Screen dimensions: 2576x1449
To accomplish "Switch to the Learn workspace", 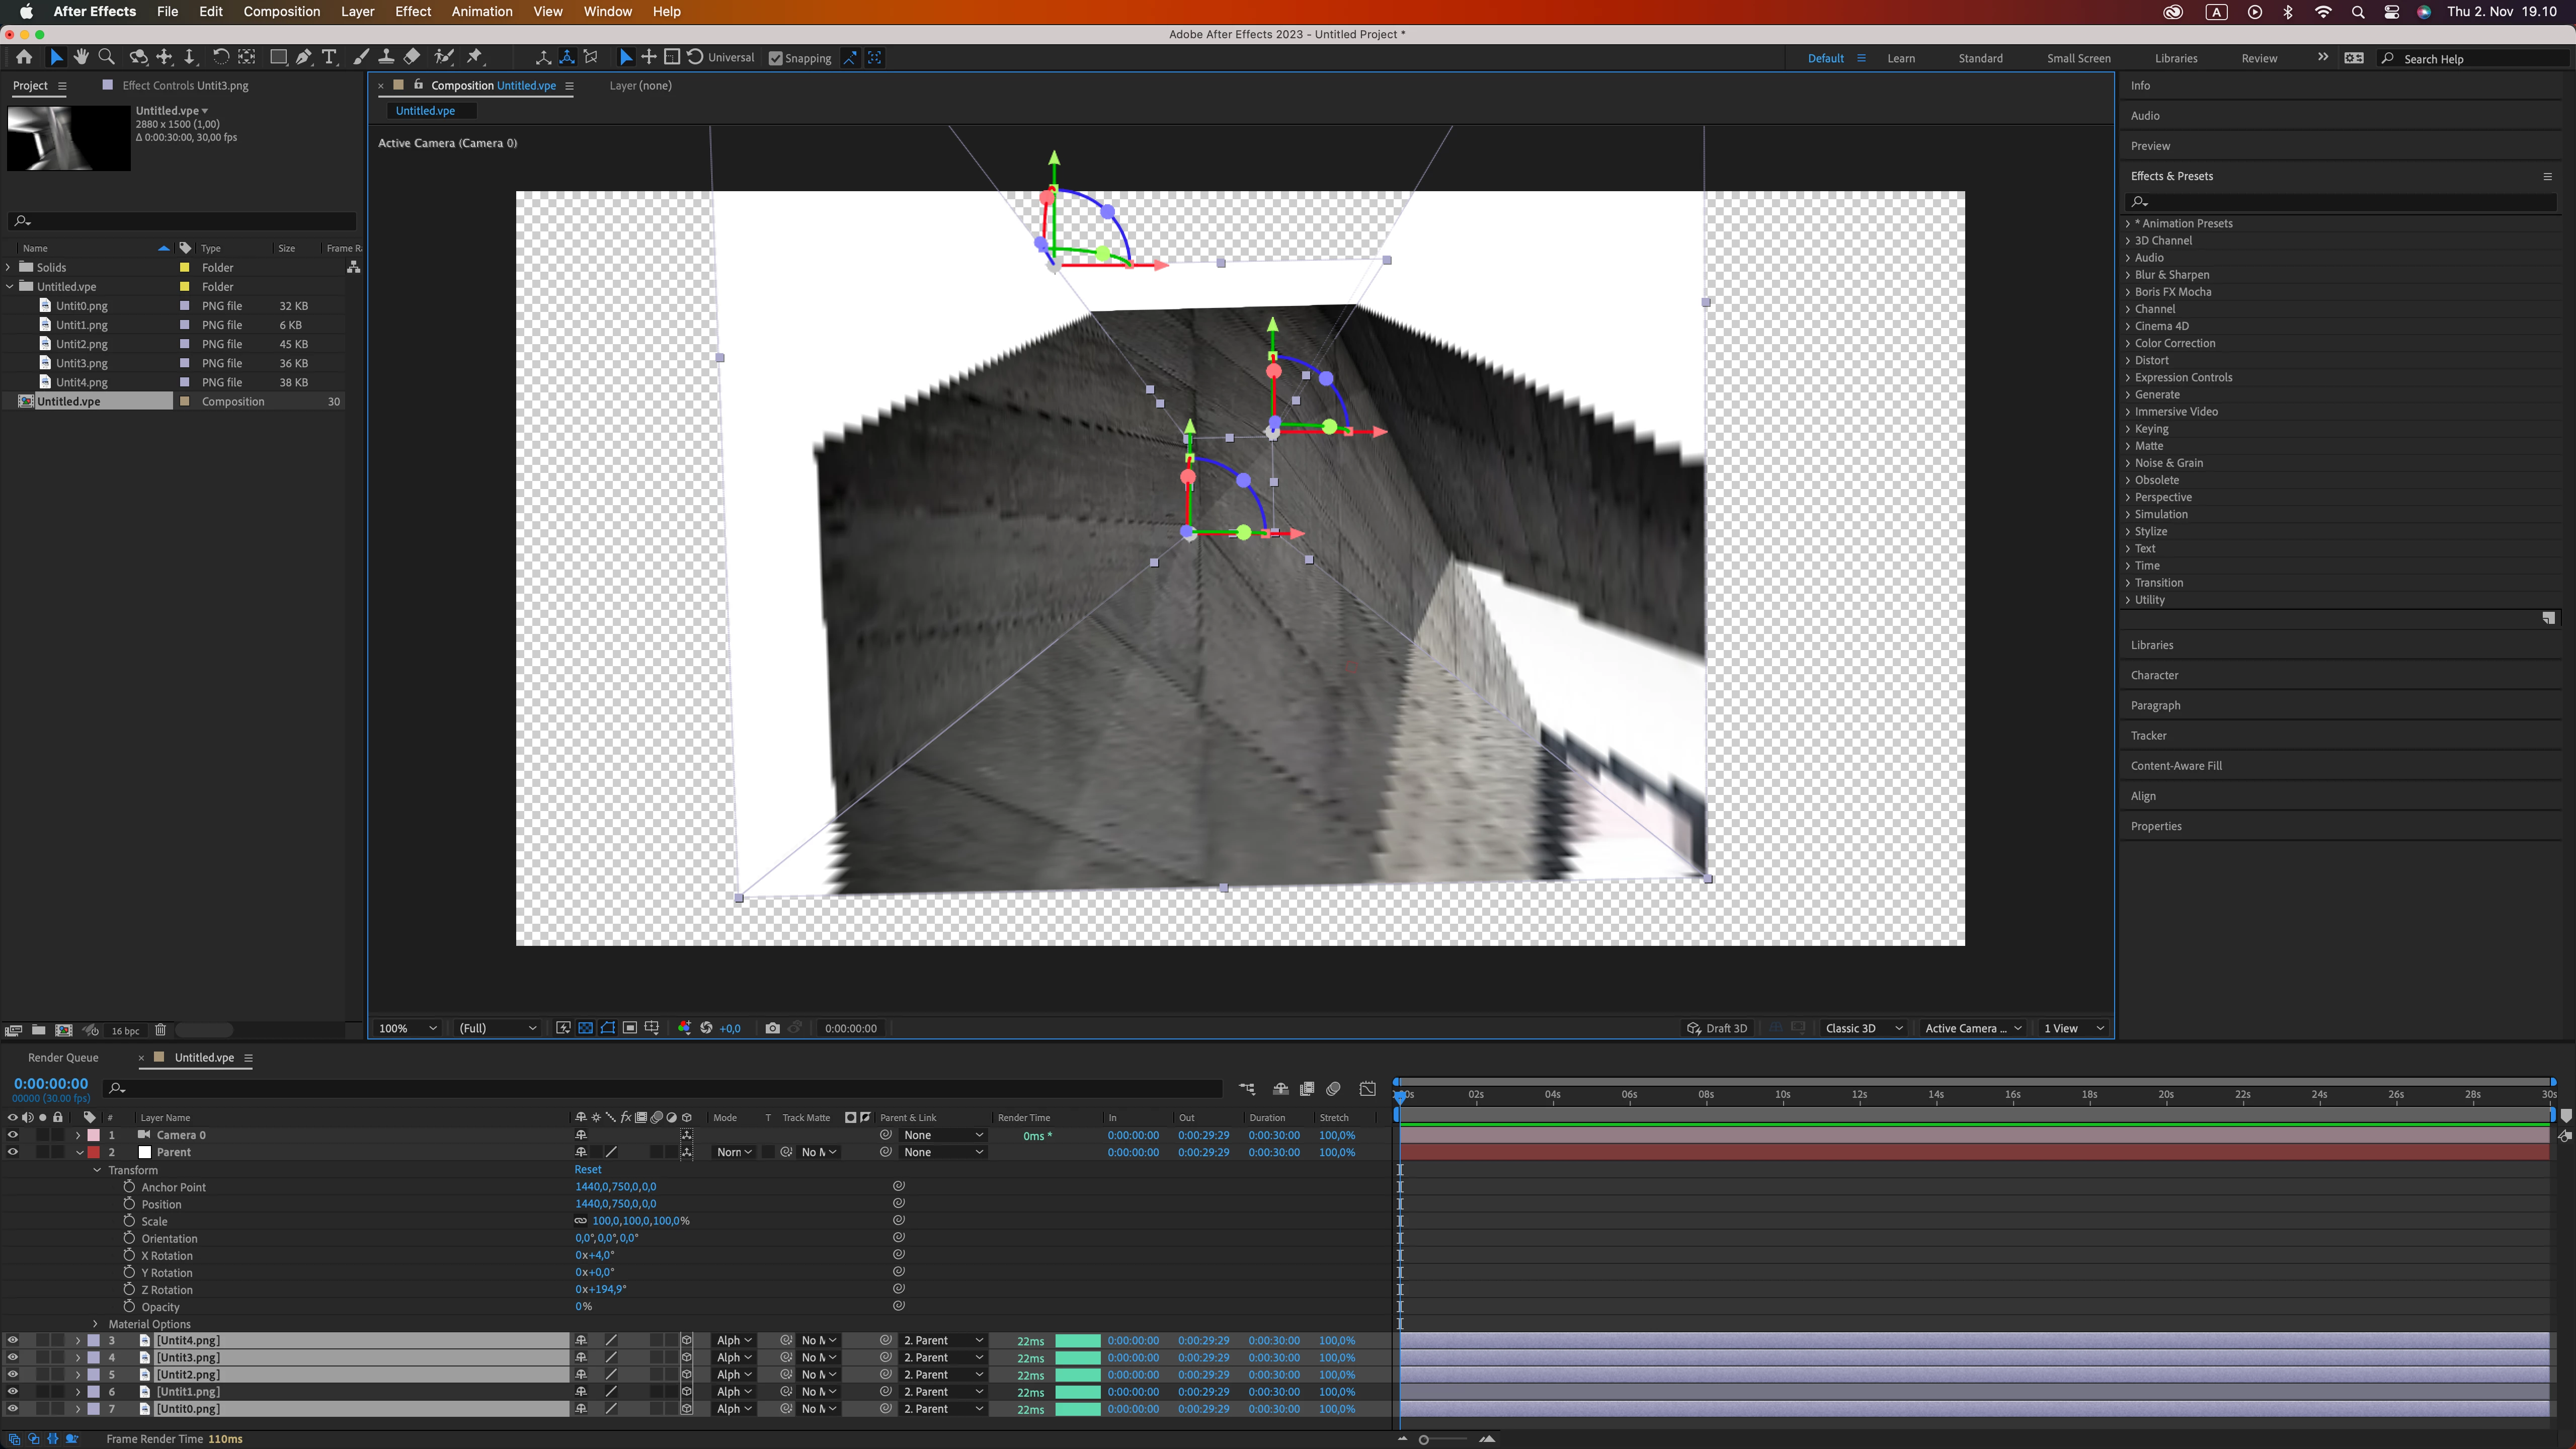I will (1900, 58).
